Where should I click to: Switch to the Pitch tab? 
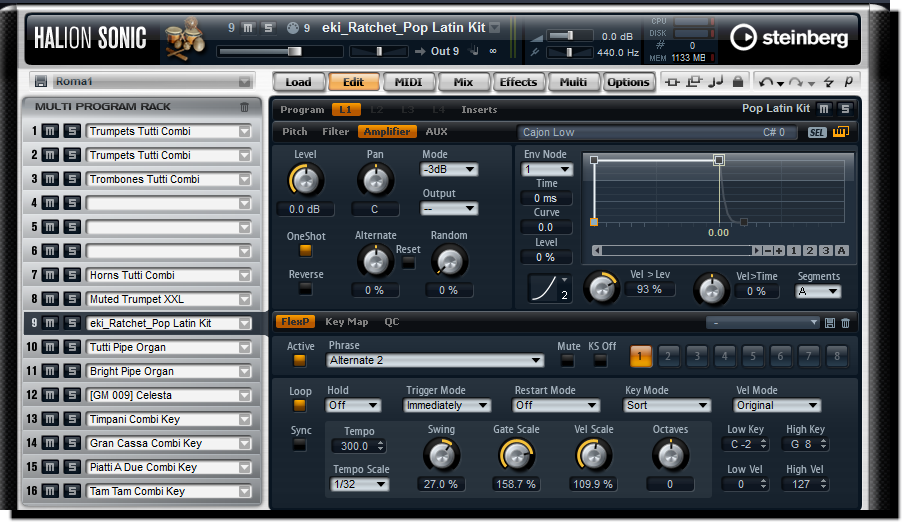coord(294,132)
